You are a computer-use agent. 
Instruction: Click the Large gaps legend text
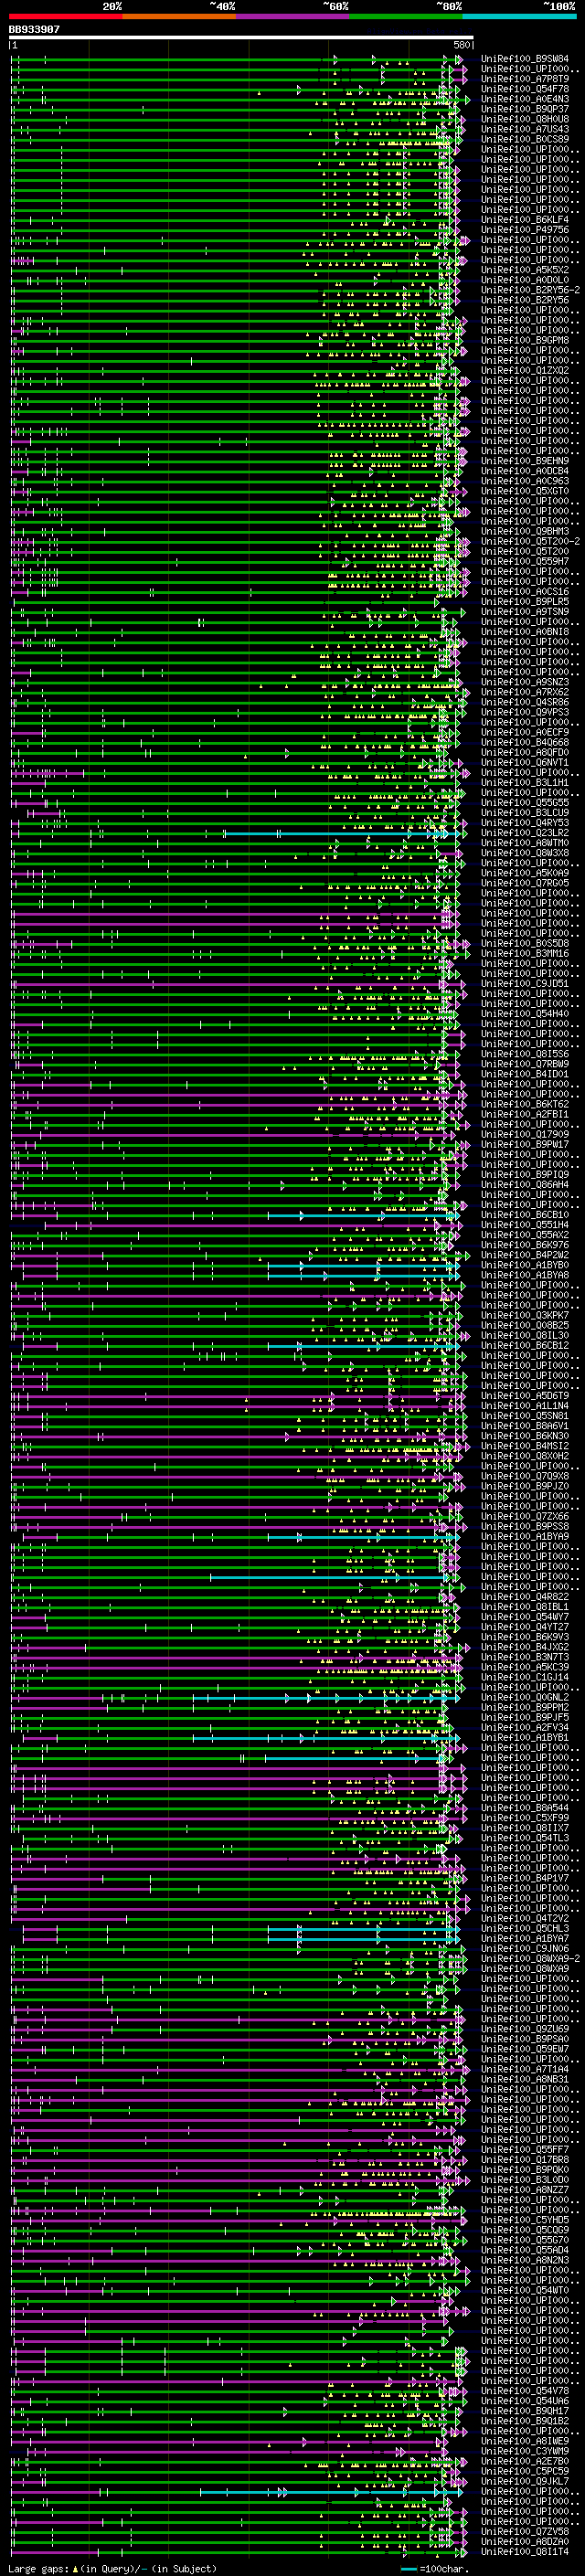coord(112,2569)
